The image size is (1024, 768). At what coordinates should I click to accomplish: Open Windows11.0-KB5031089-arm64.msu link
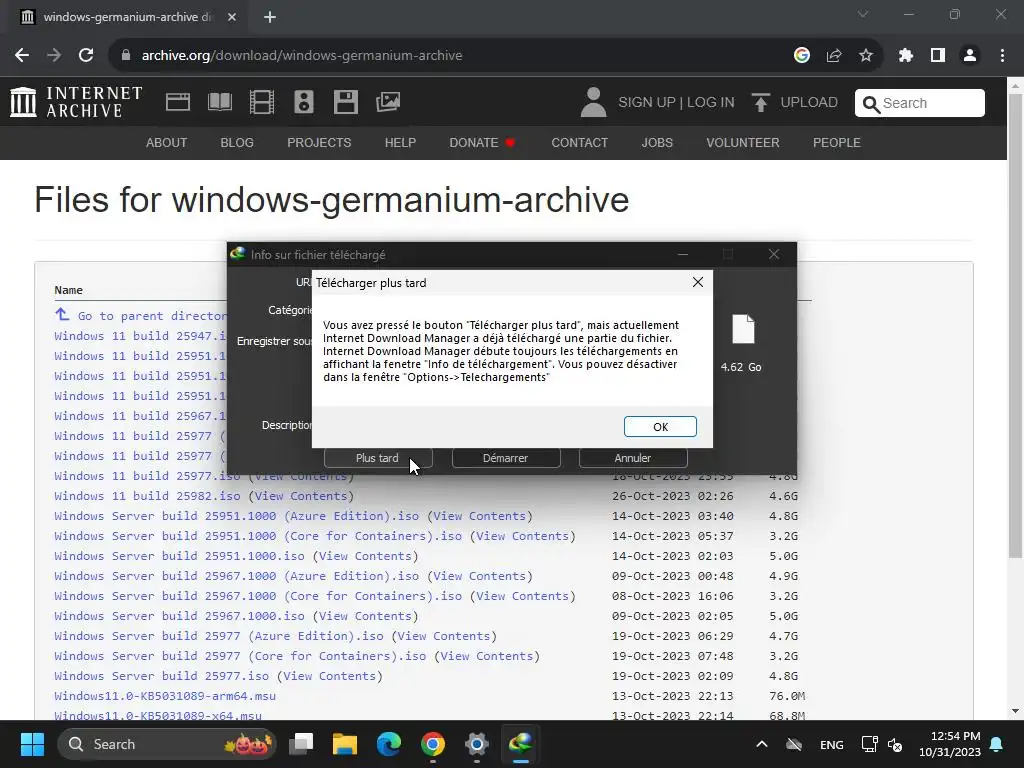[165, 696]
